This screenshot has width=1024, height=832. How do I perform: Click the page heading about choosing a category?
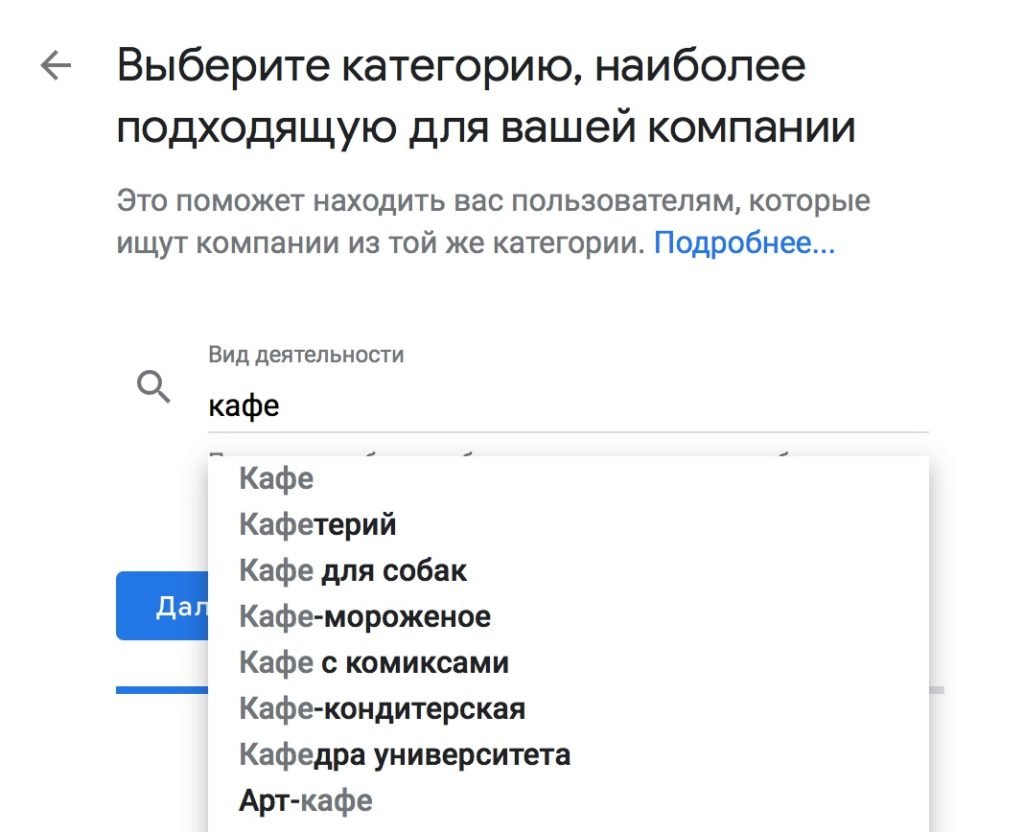[x=460, y=92]
